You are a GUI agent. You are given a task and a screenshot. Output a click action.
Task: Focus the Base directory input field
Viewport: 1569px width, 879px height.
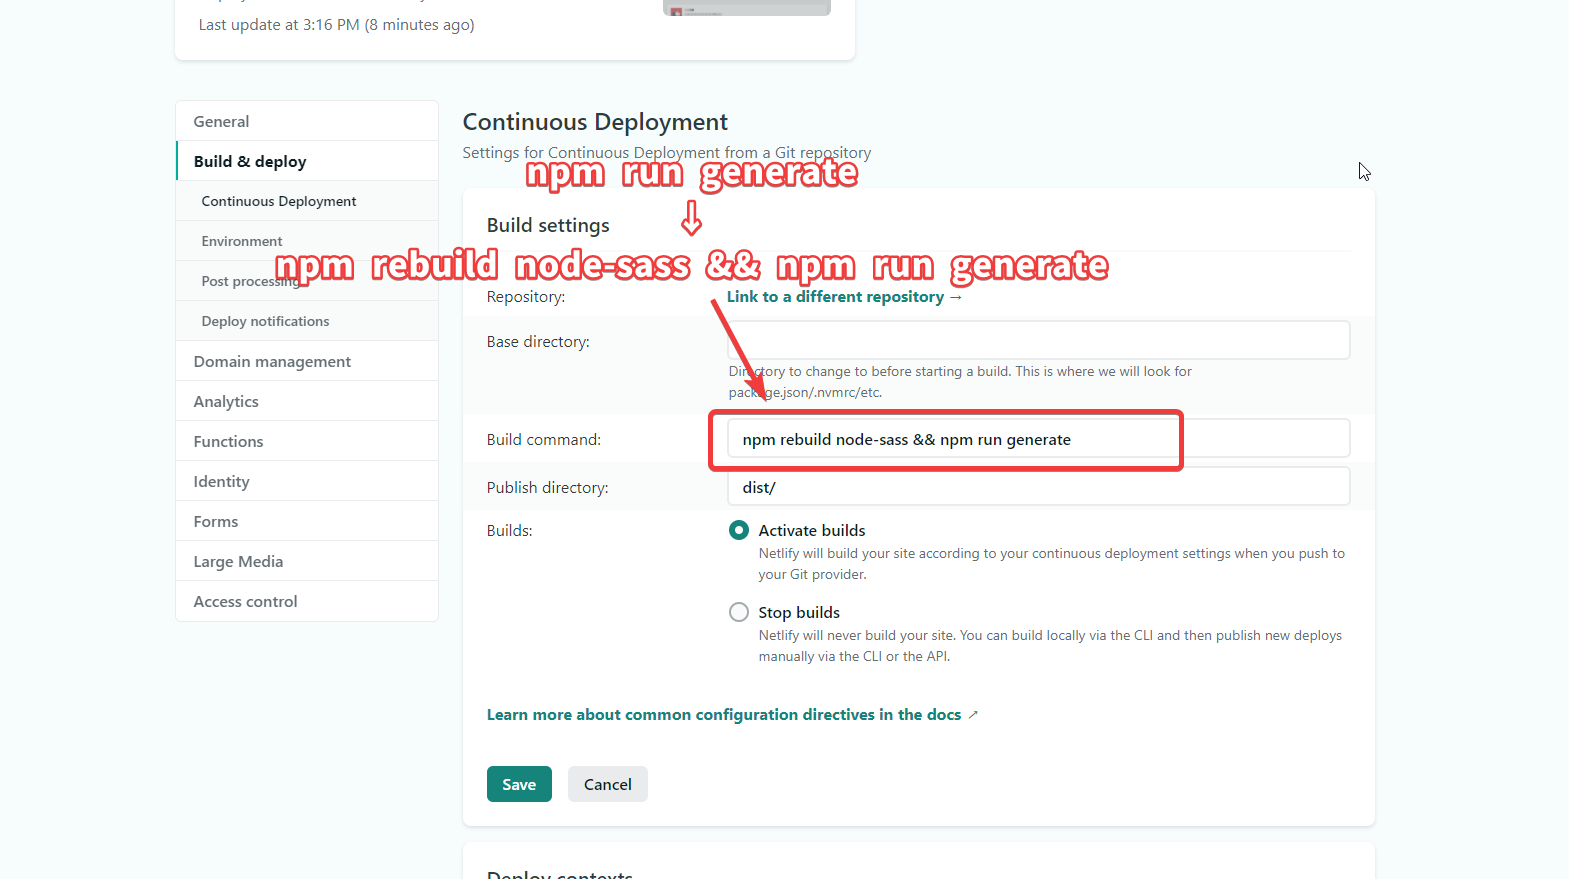tap(1038, 340)
